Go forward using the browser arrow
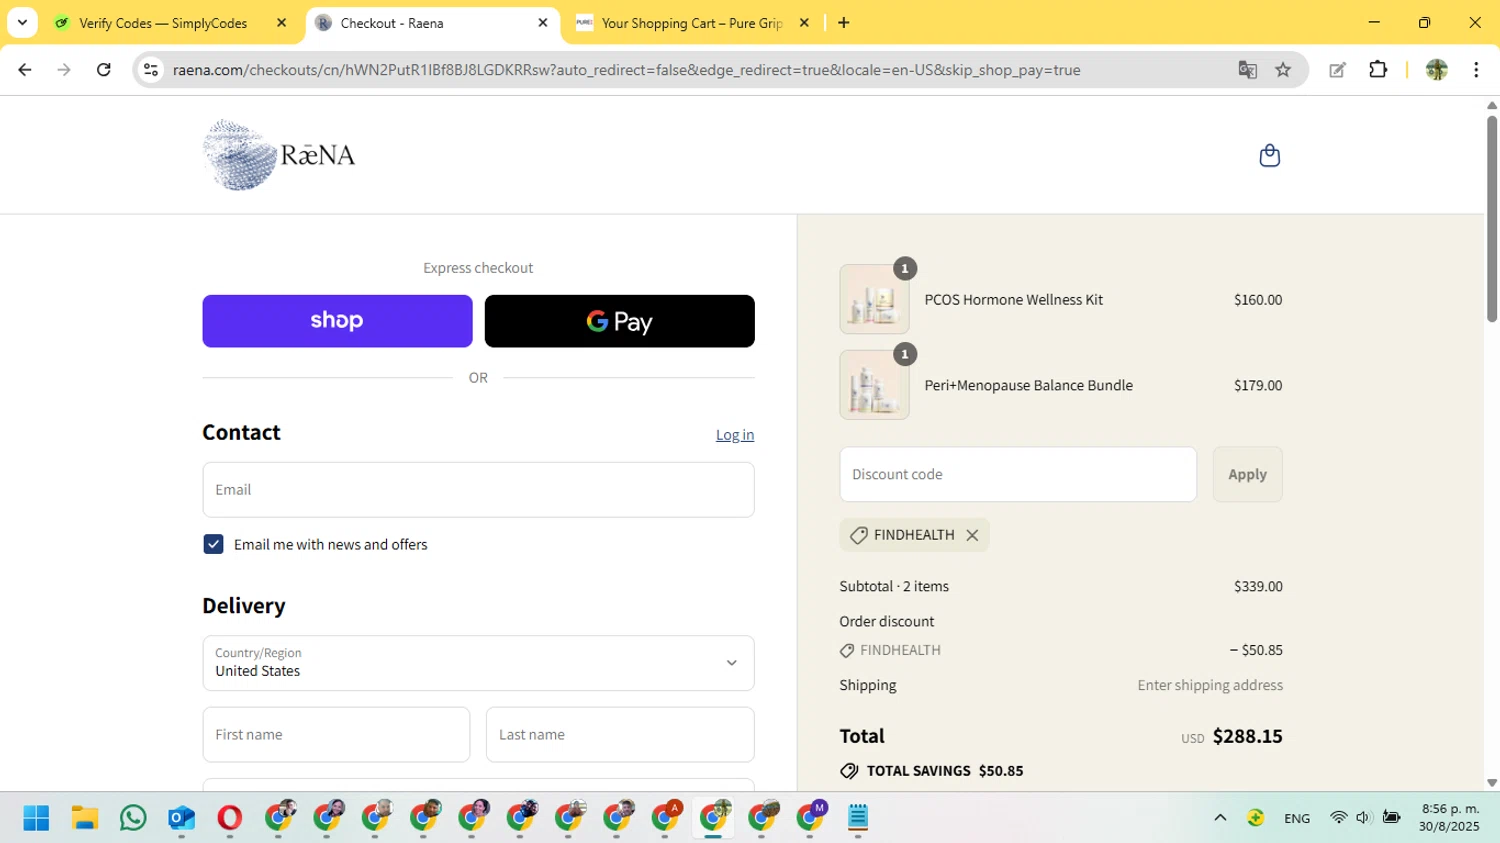 click(x=64, y=70)
